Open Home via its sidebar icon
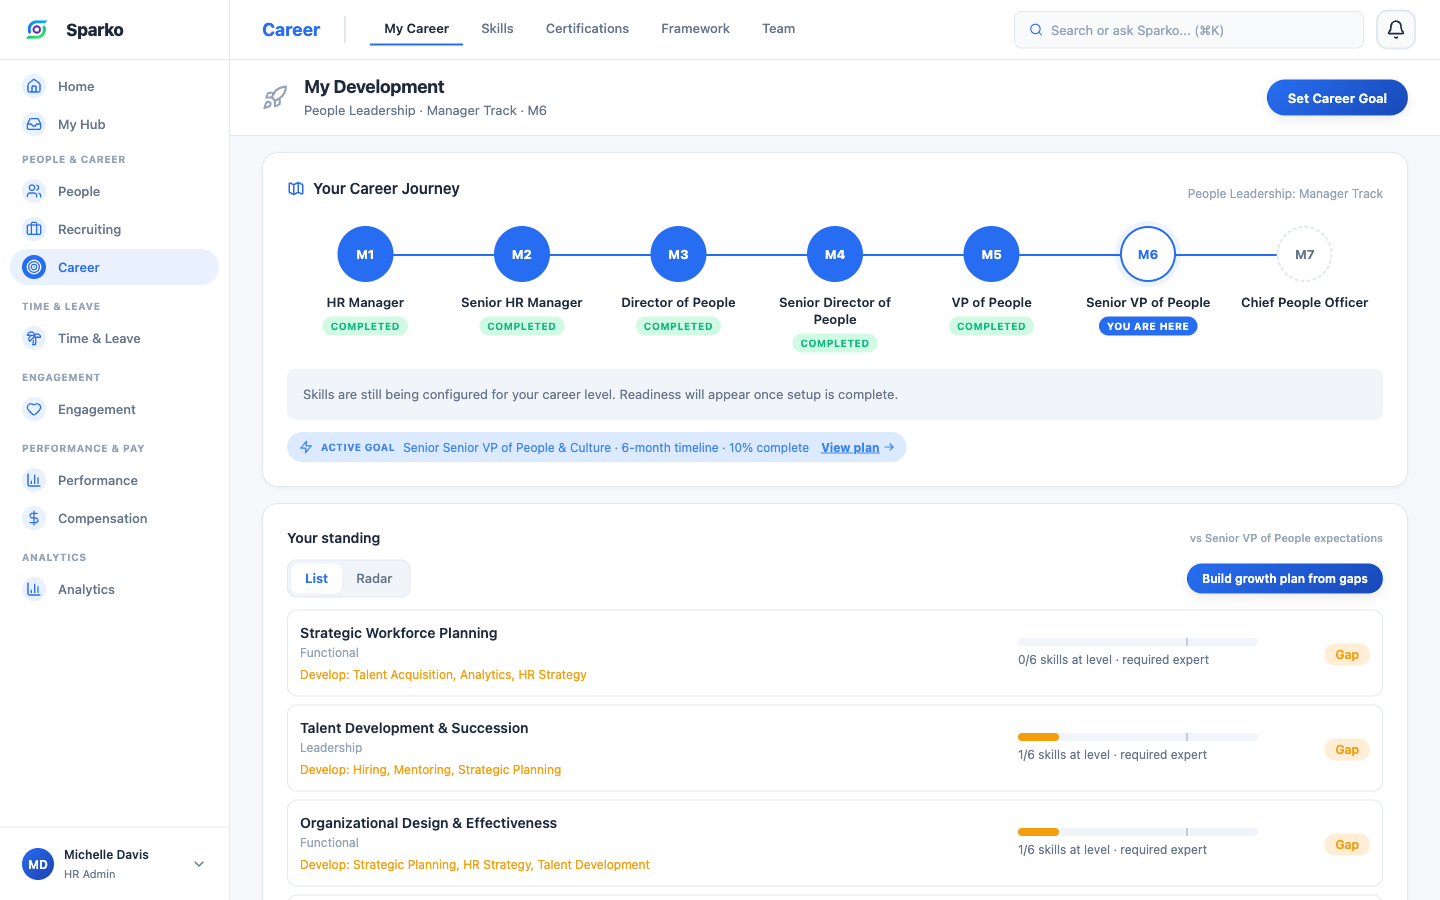The image size is (1440, 900). [34, 86]
